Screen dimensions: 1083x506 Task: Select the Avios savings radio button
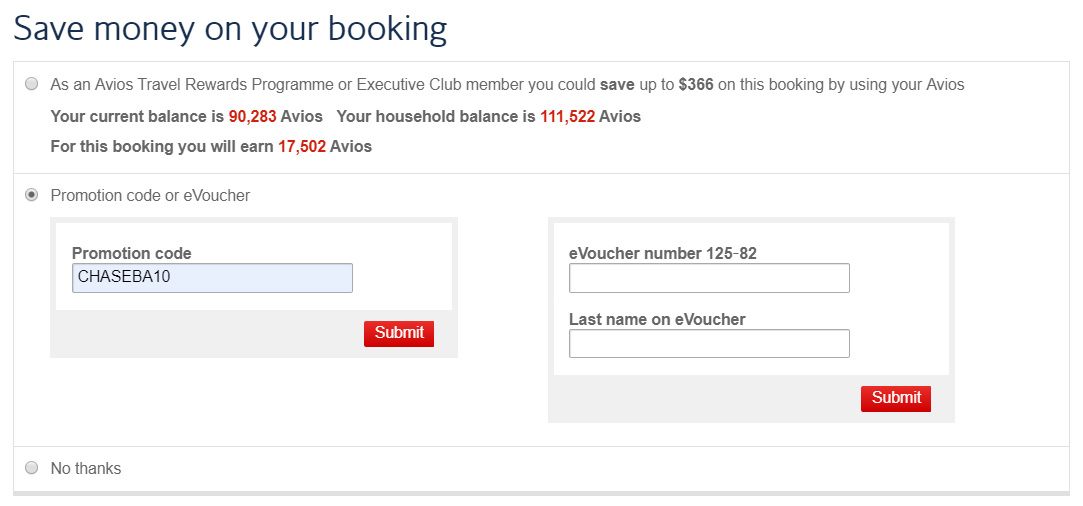(x=32, y=85)
